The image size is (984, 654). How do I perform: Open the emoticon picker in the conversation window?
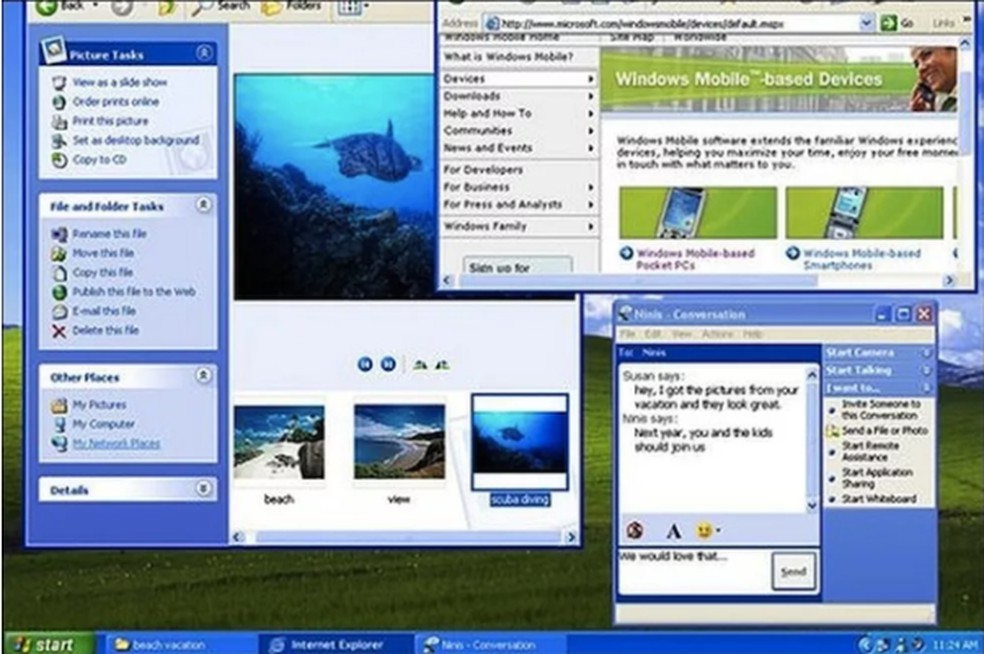(704, 529)
